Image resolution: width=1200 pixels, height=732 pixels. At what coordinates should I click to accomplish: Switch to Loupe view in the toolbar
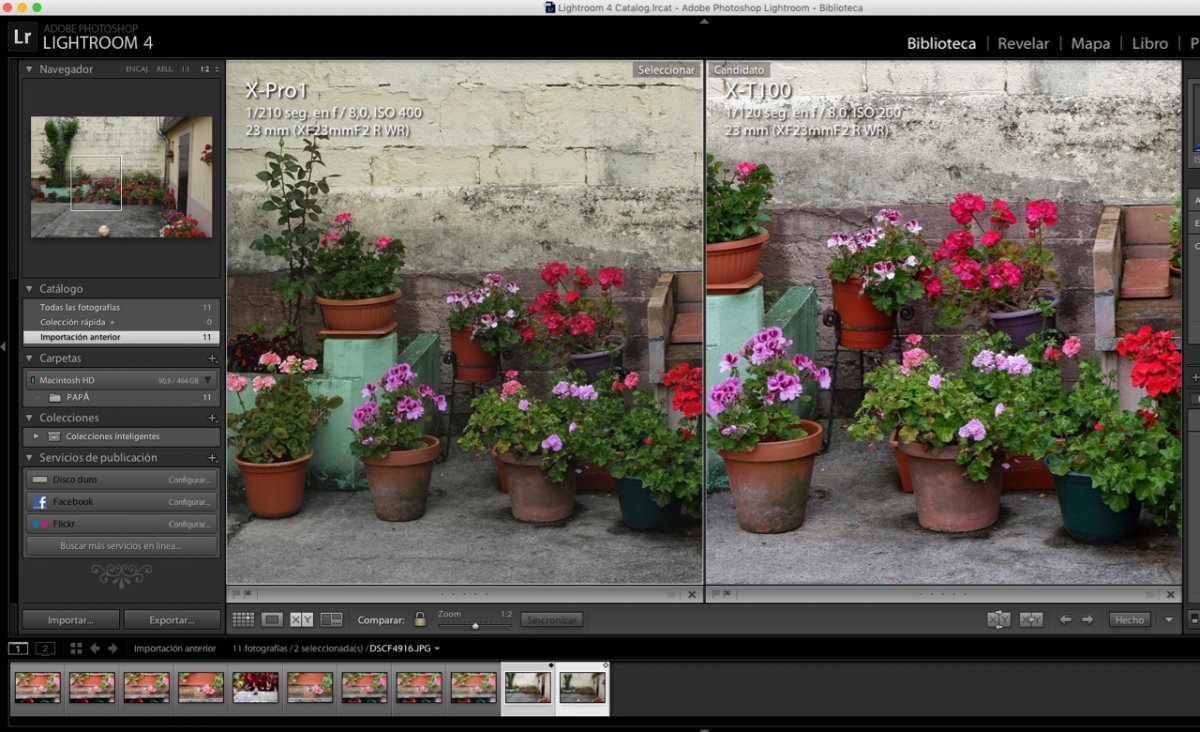272,620
